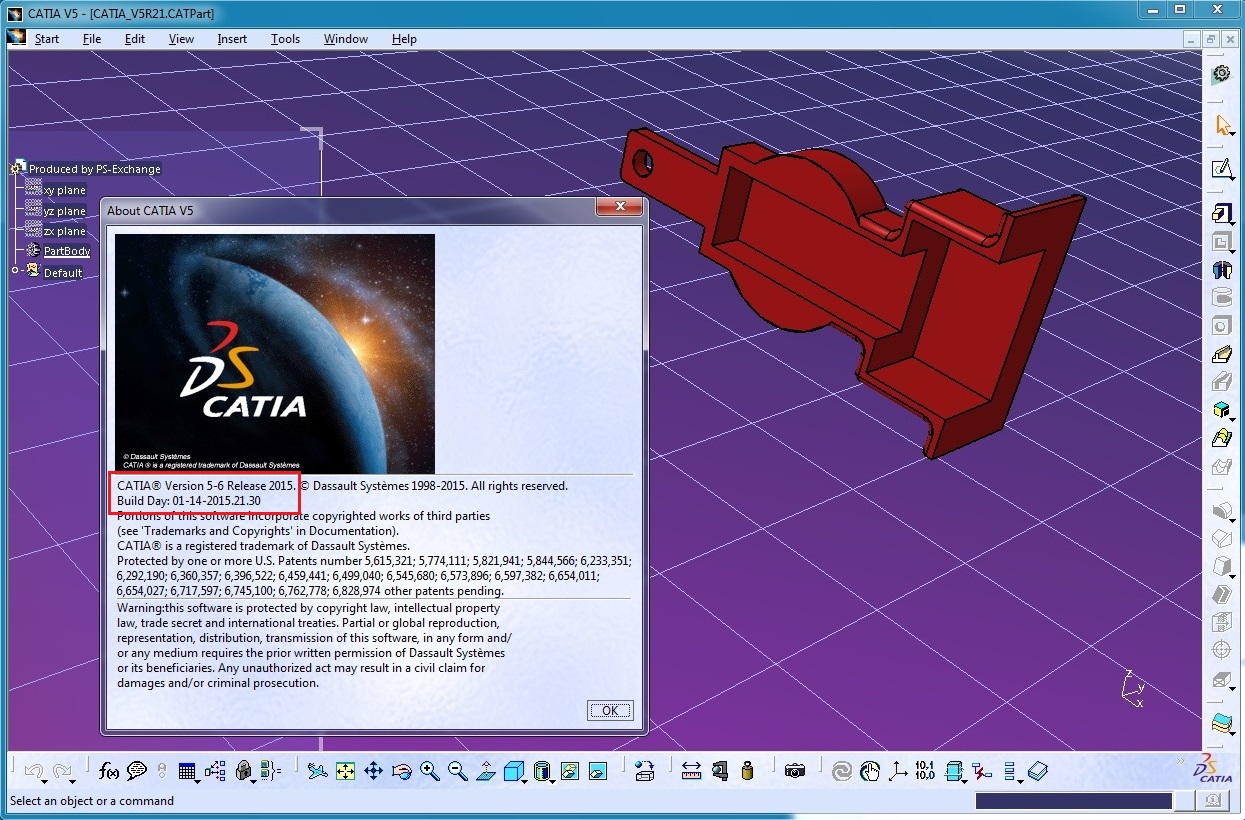This screenshot has width=1245, height=820.
Task: Open the Help menu
Action: [x=404, y=39]
